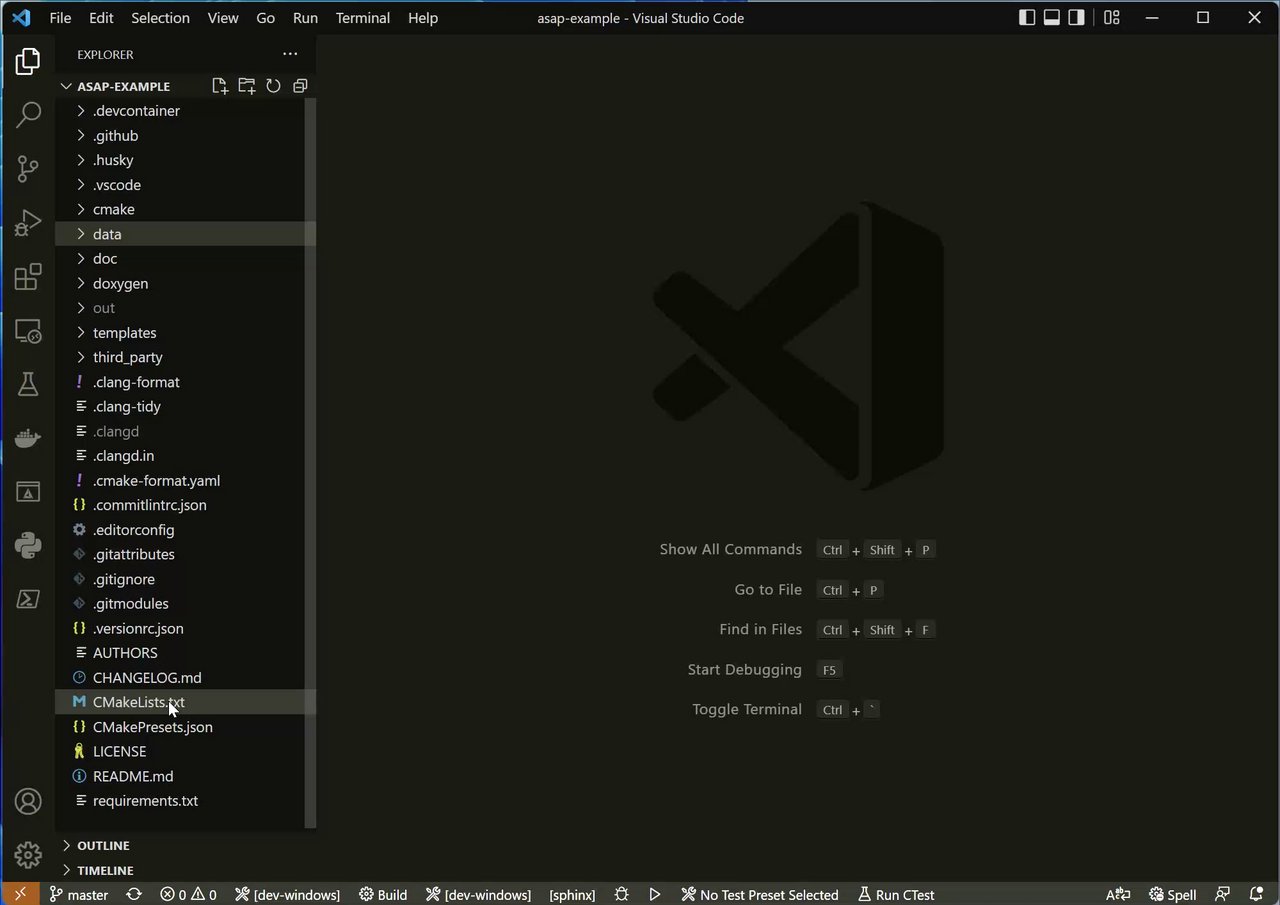
Task: Open the Selection menu
Action: (x=160, y=18)
